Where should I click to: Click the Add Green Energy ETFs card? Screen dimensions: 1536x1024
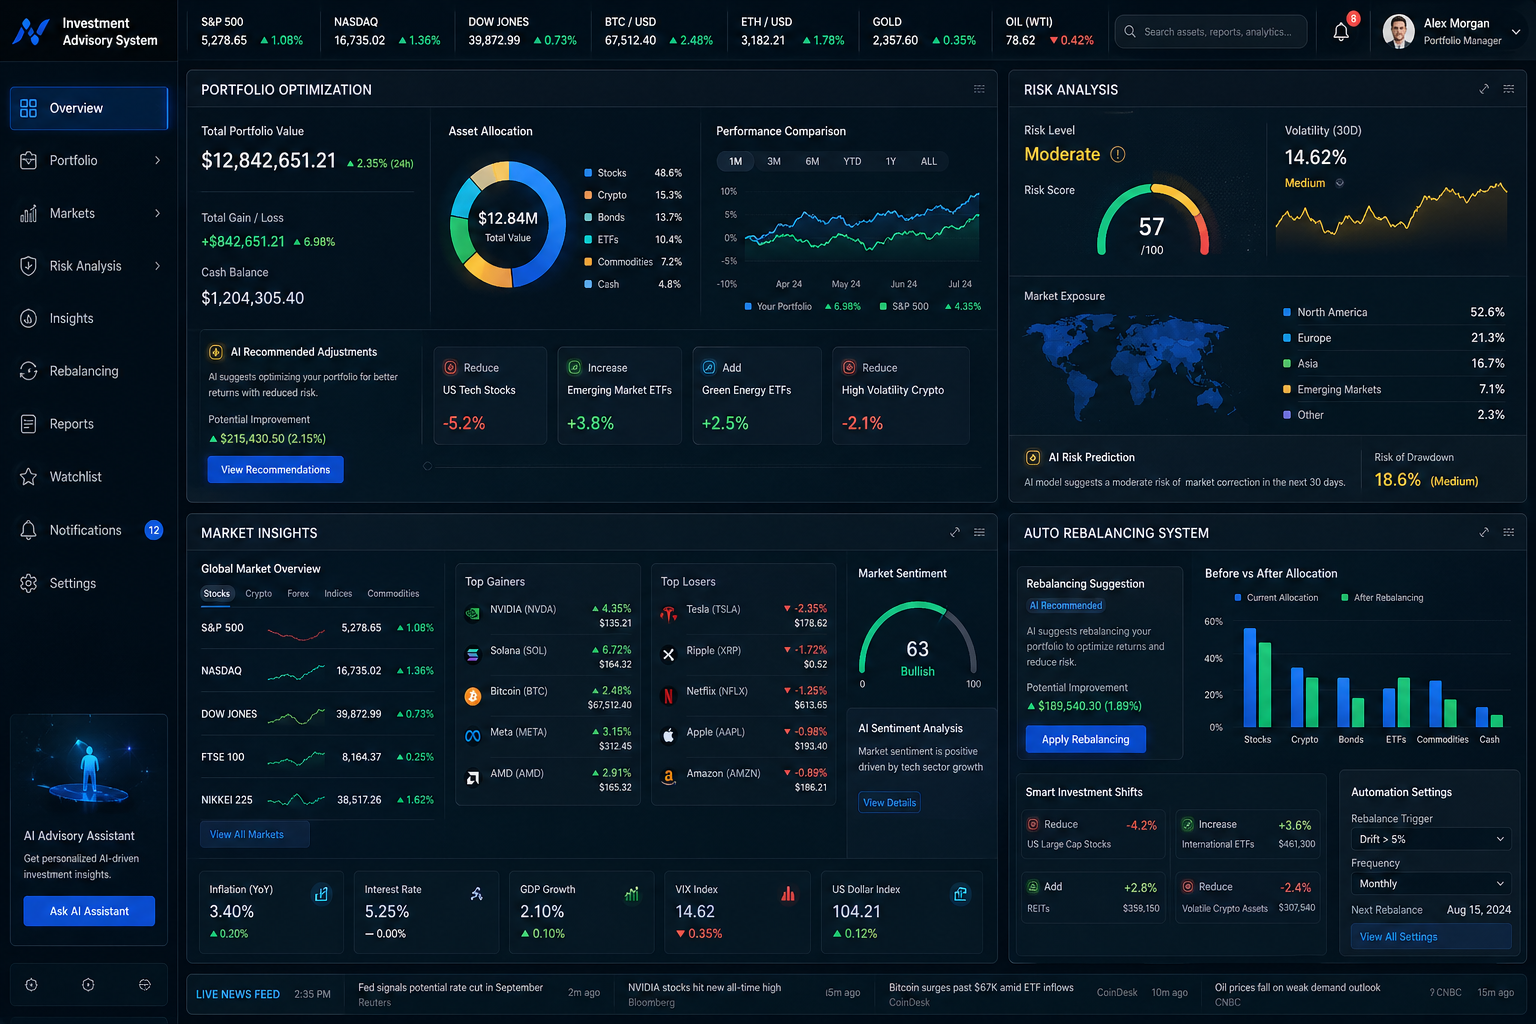pyautogui.click(x=757, y=395)
